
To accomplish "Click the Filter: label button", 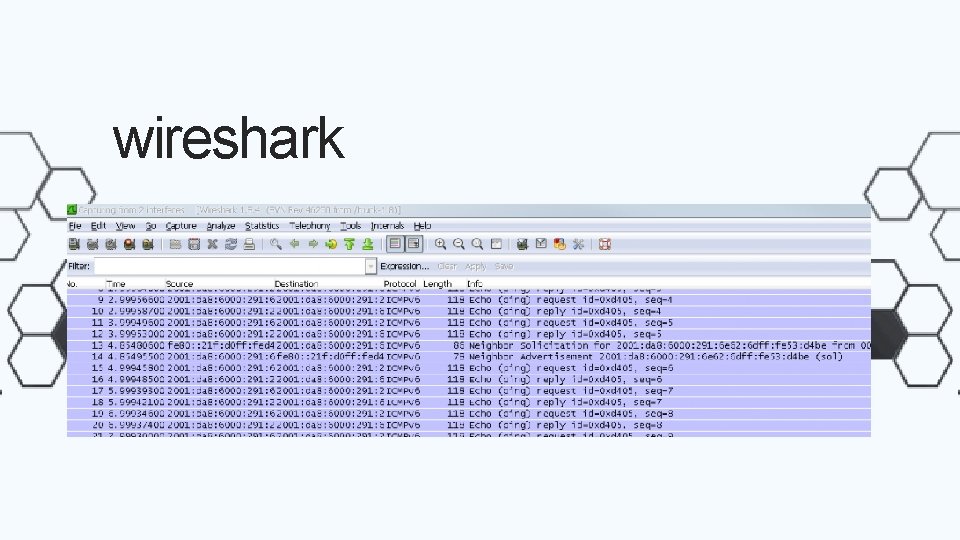I will click(x=79, y=266).
